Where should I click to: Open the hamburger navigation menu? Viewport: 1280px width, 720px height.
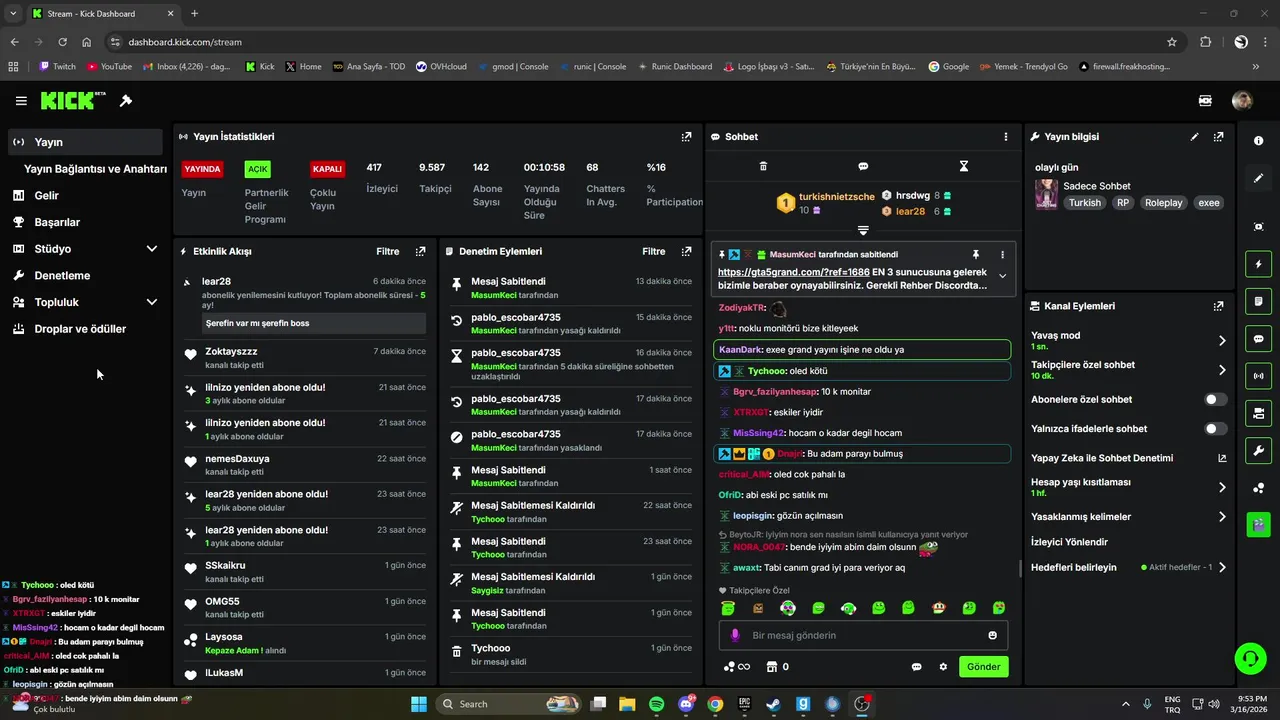click(x=21, y=101)
